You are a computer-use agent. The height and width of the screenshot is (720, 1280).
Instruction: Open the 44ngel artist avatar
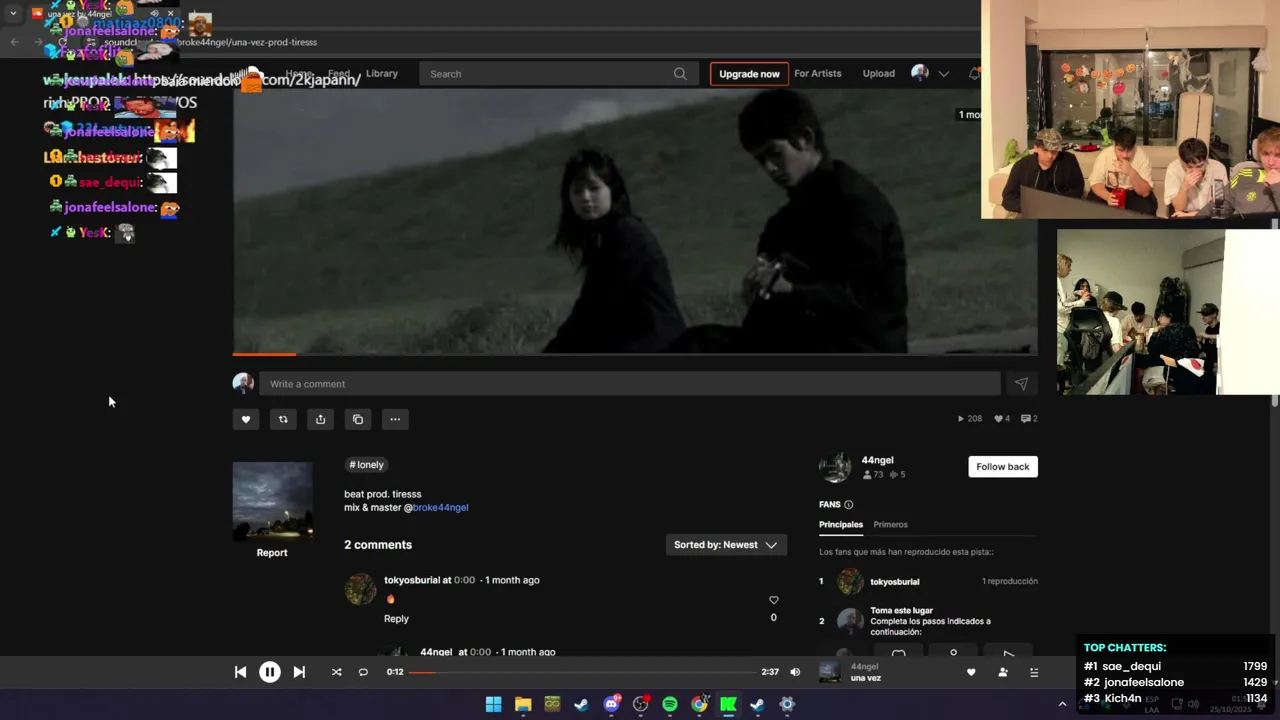(x=835, y=467)
